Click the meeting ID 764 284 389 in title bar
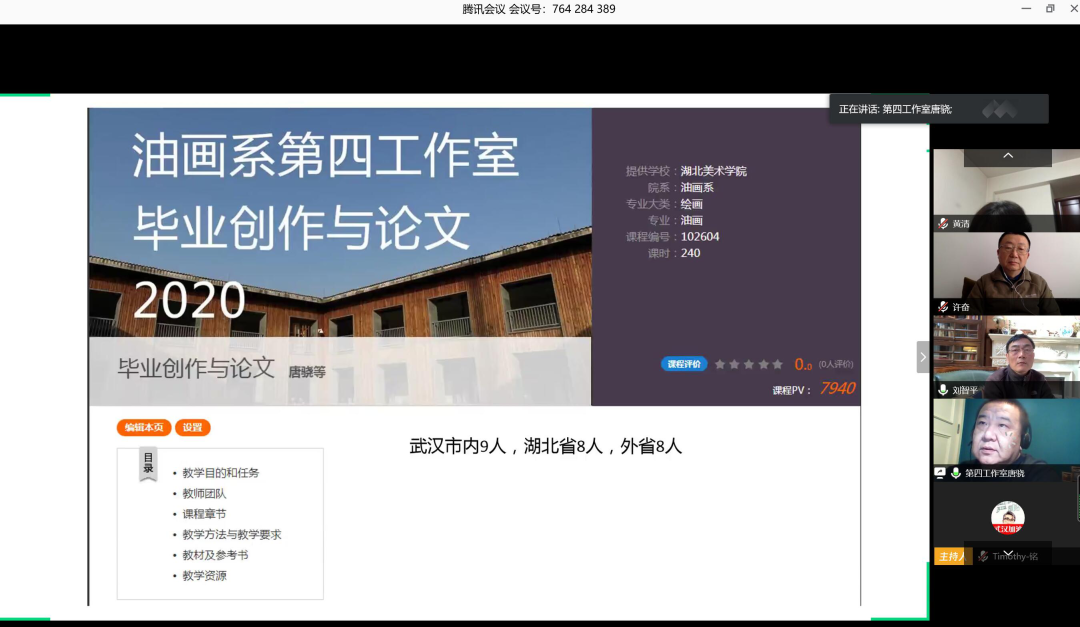This screenshot has height=627, width=1080. [x=583, y=9]
